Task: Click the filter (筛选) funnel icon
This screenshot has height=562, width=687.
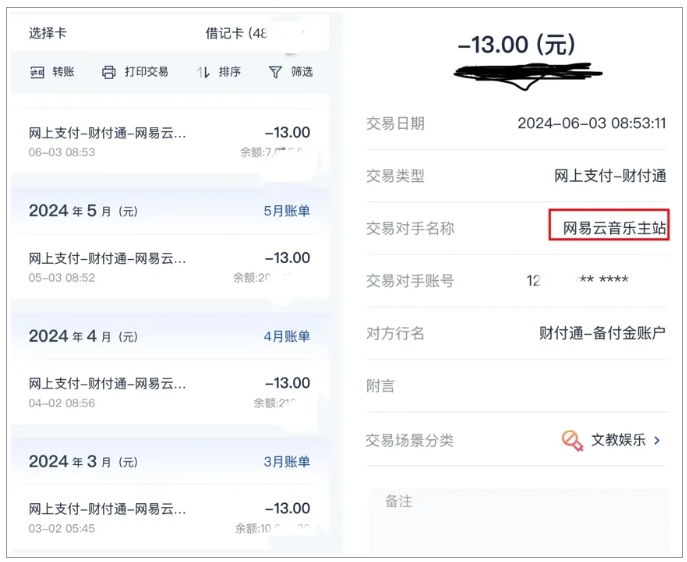Action: (x=275, y=72)
